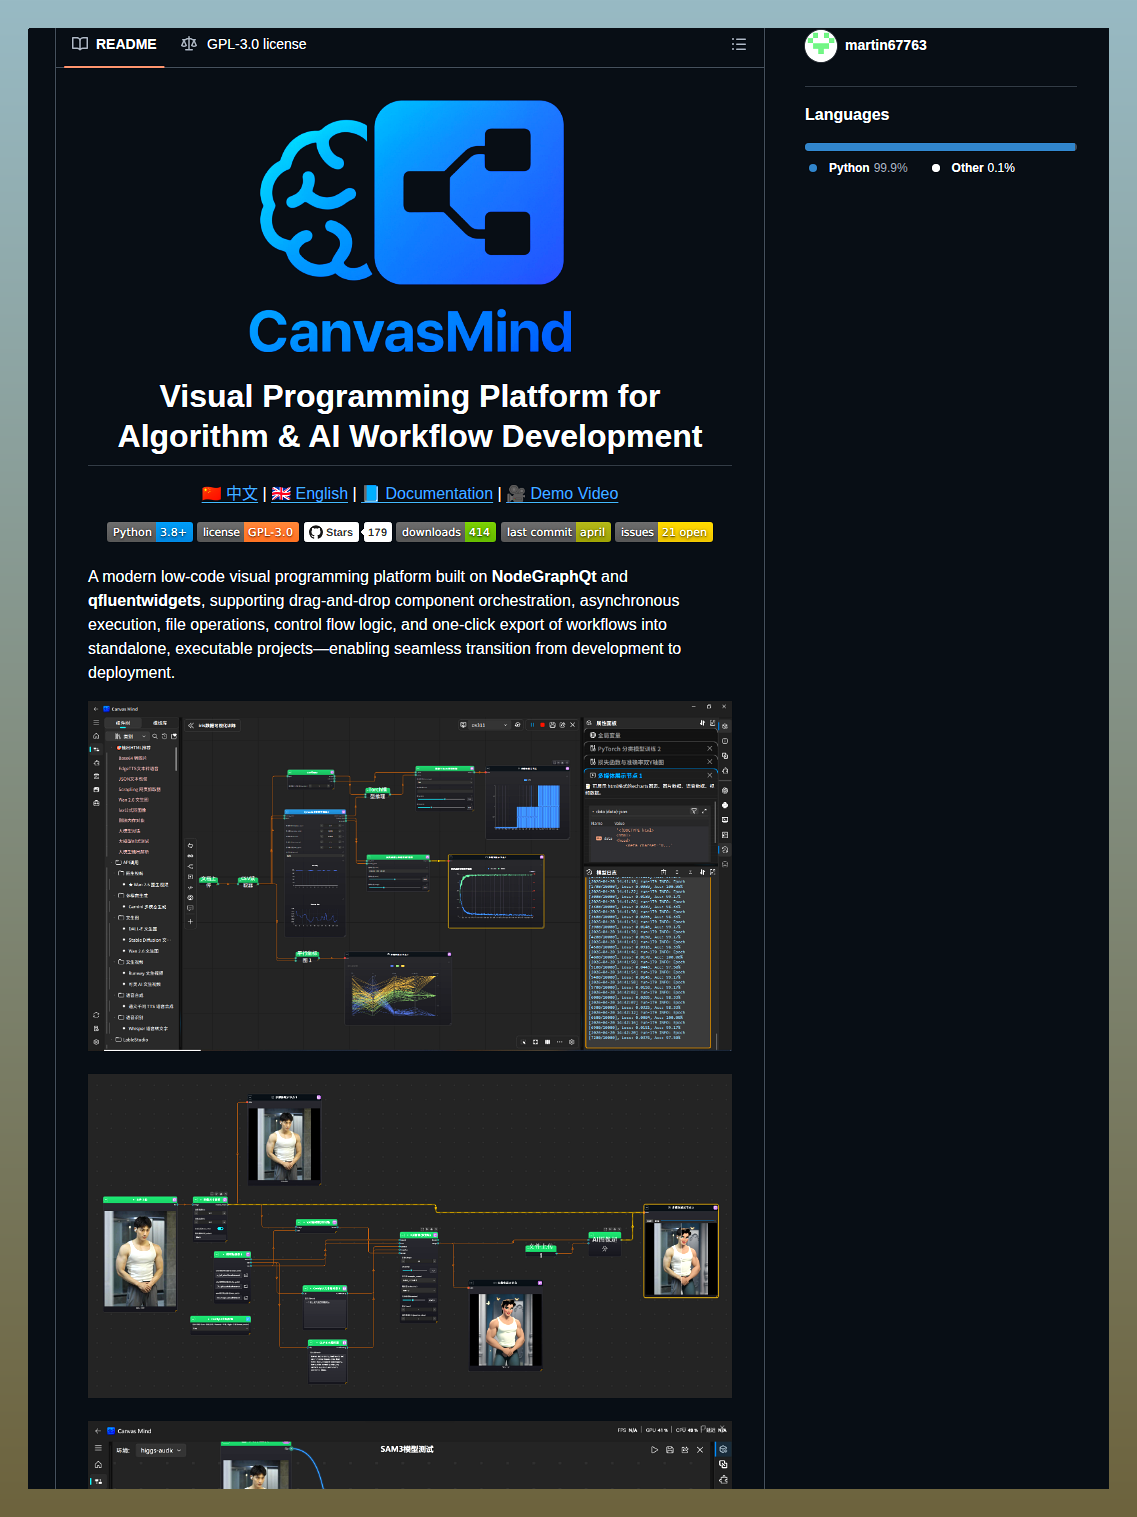Click the license GPL-3.0 badge
The width and height of the screenshot is (1137, 1517).
pyautogui.click(x=248, y=532)
